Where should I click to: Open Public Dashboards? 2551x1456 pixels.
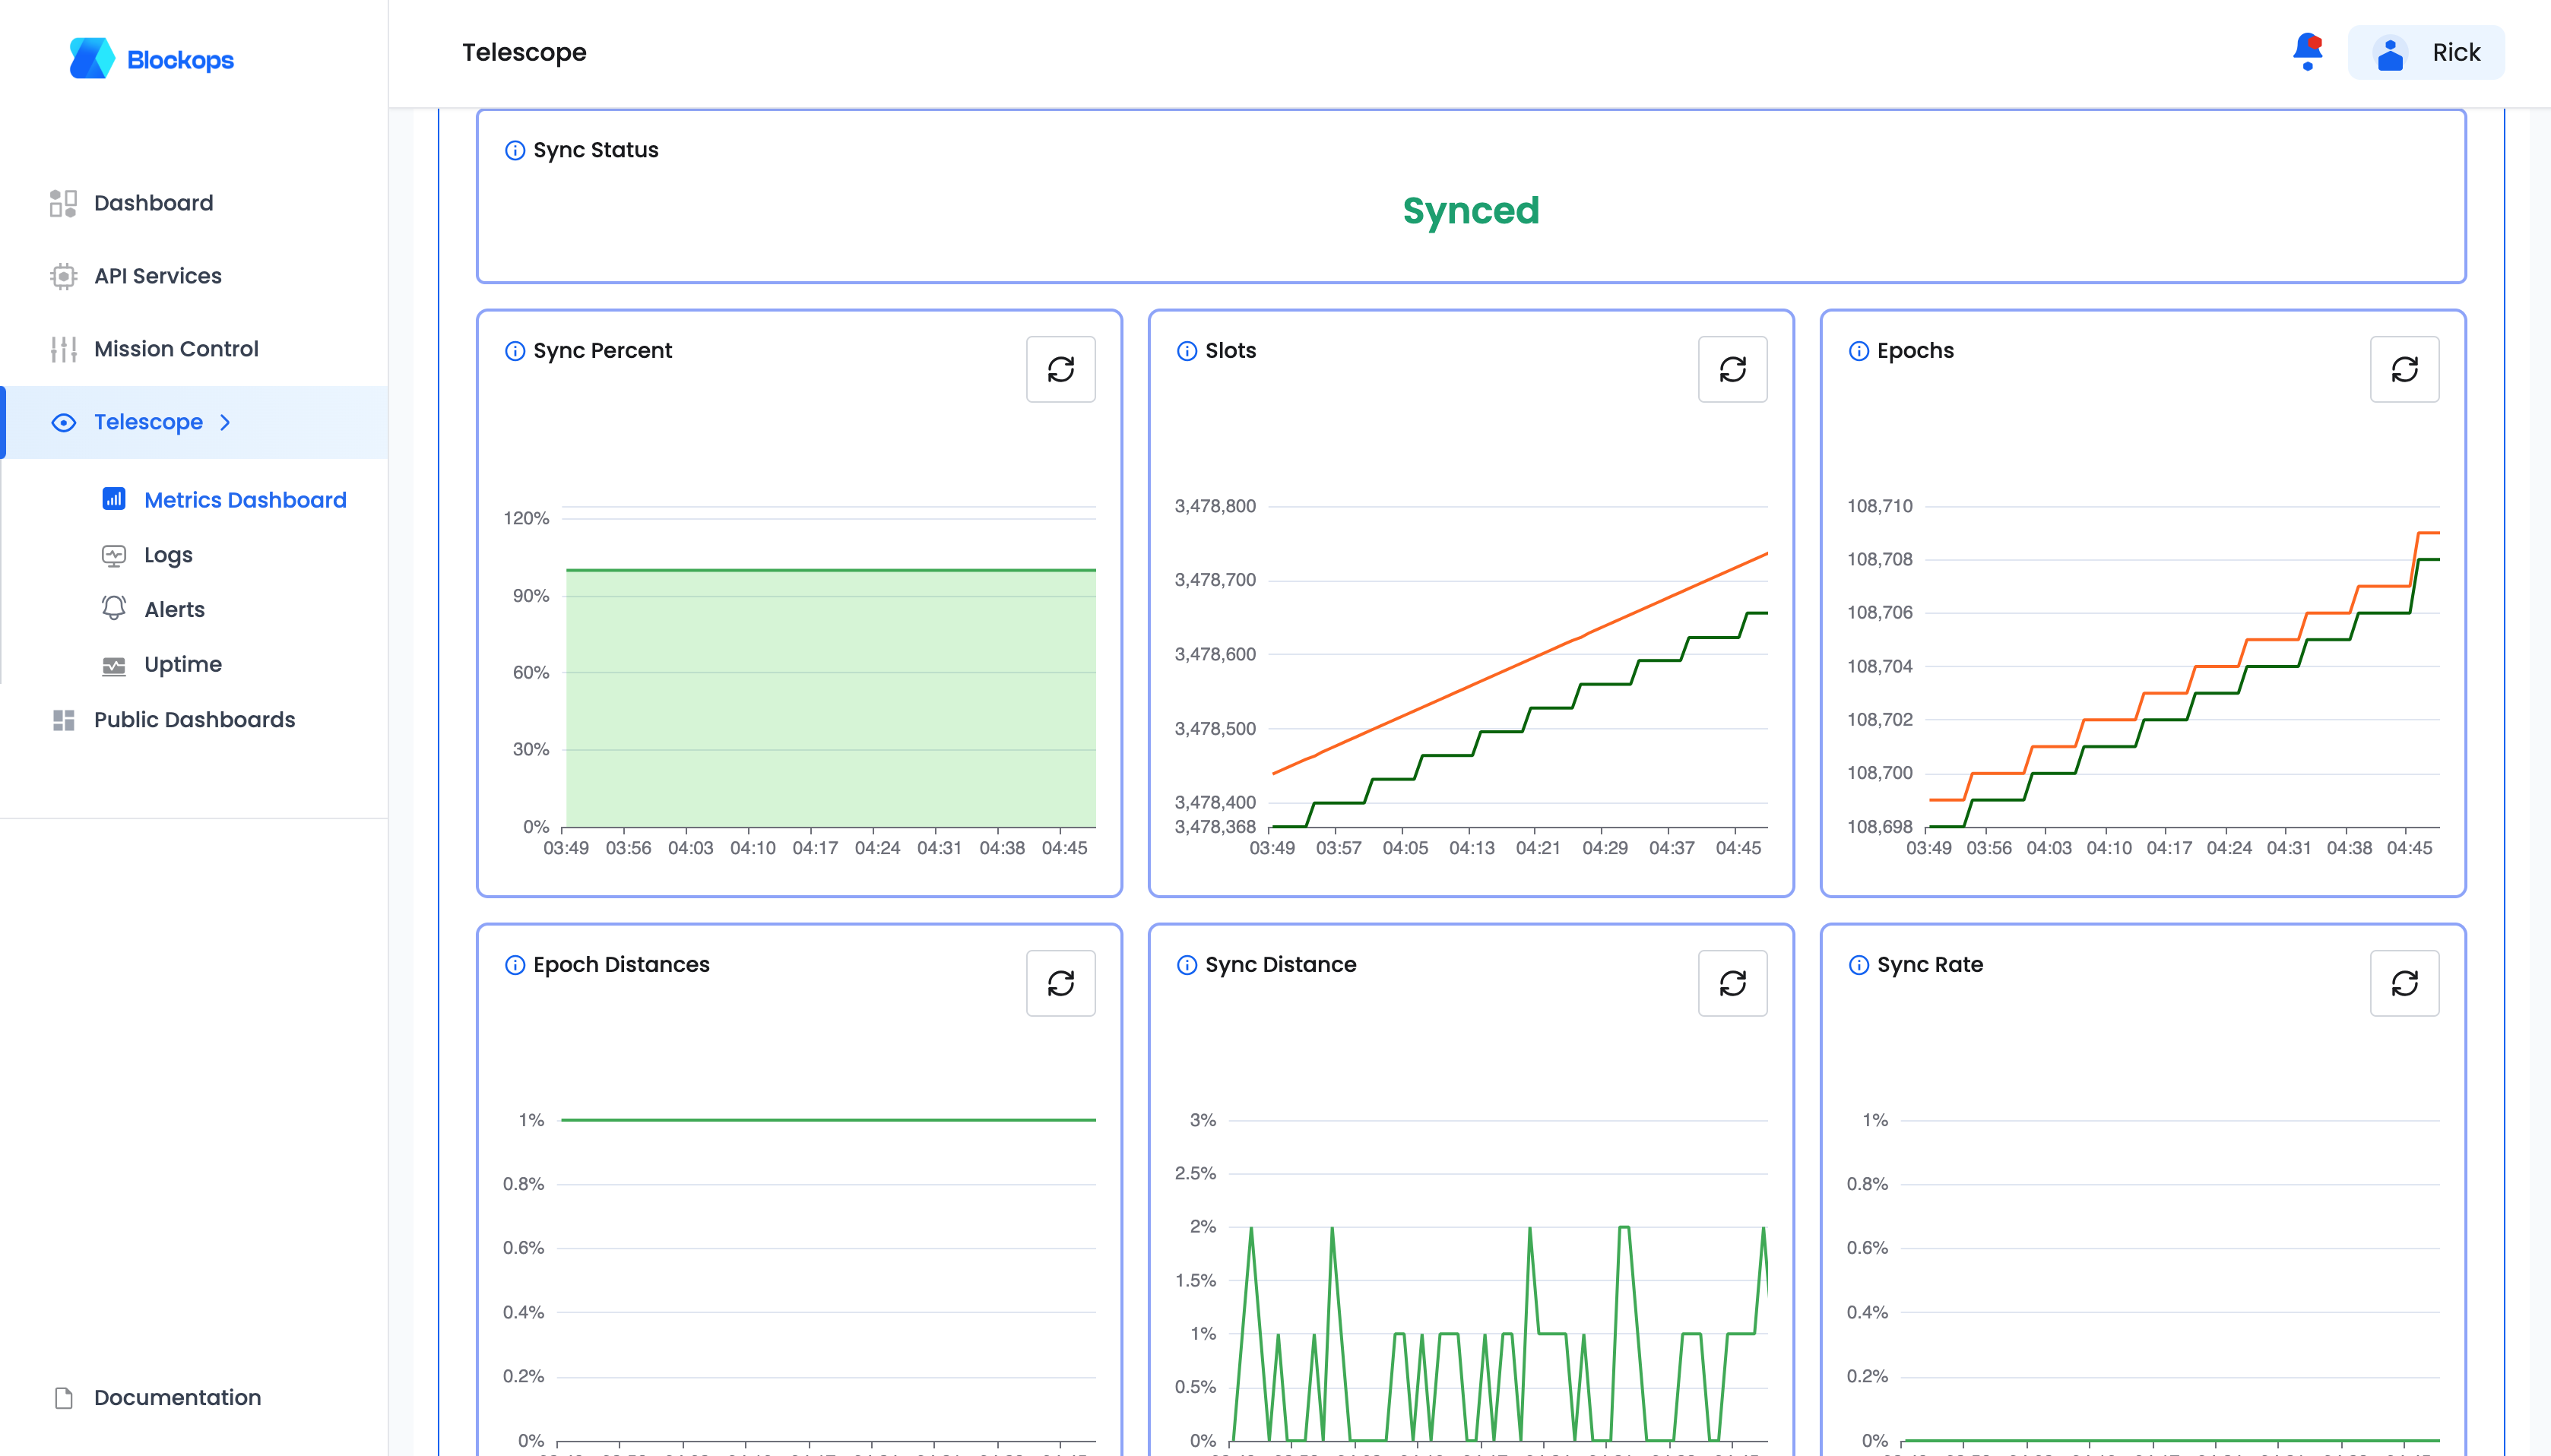[x=194, y=720]
